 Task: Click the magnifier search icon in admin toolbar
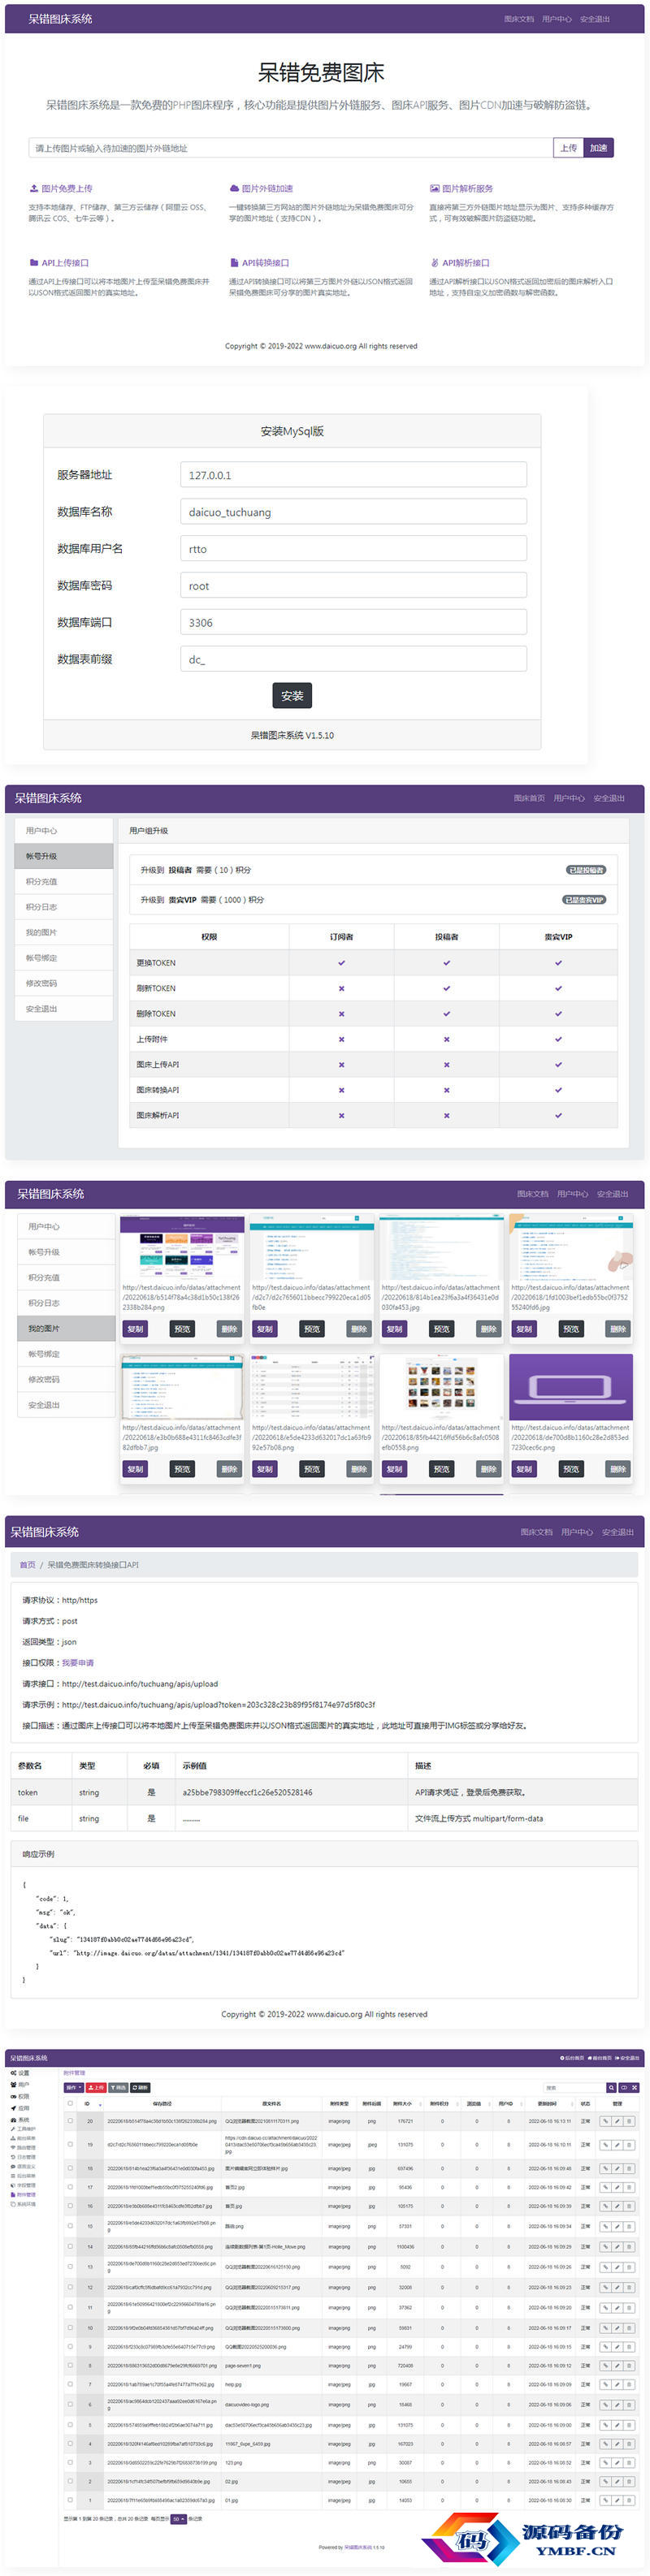pos(611,2087)
